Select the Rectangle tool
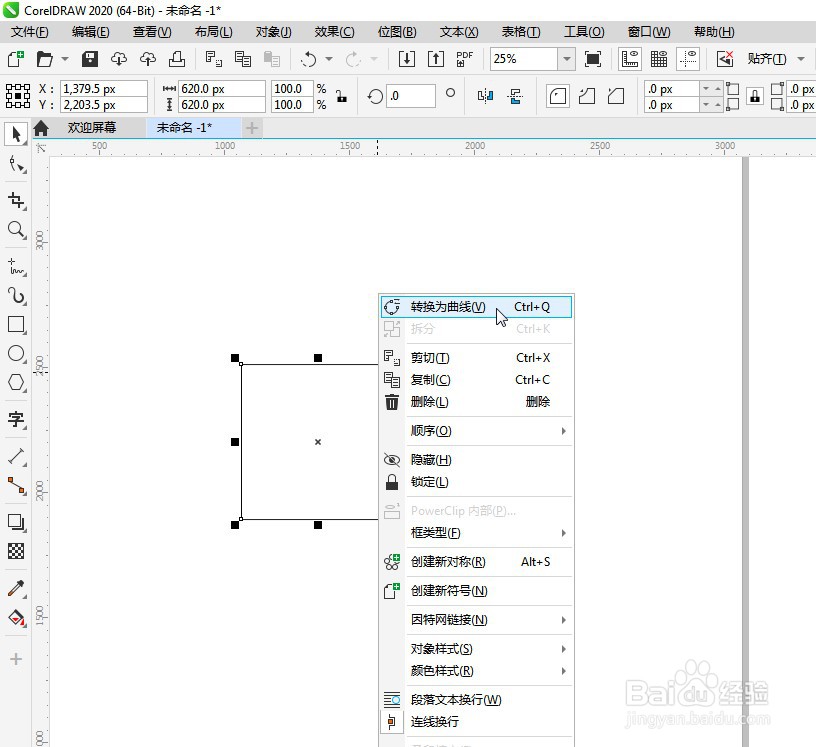 click(x=16, y=324)
